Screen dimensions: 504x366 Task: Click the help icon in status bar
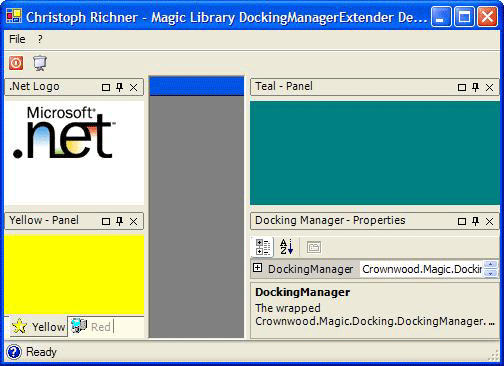pyautogui.click(x=14, y=352)
